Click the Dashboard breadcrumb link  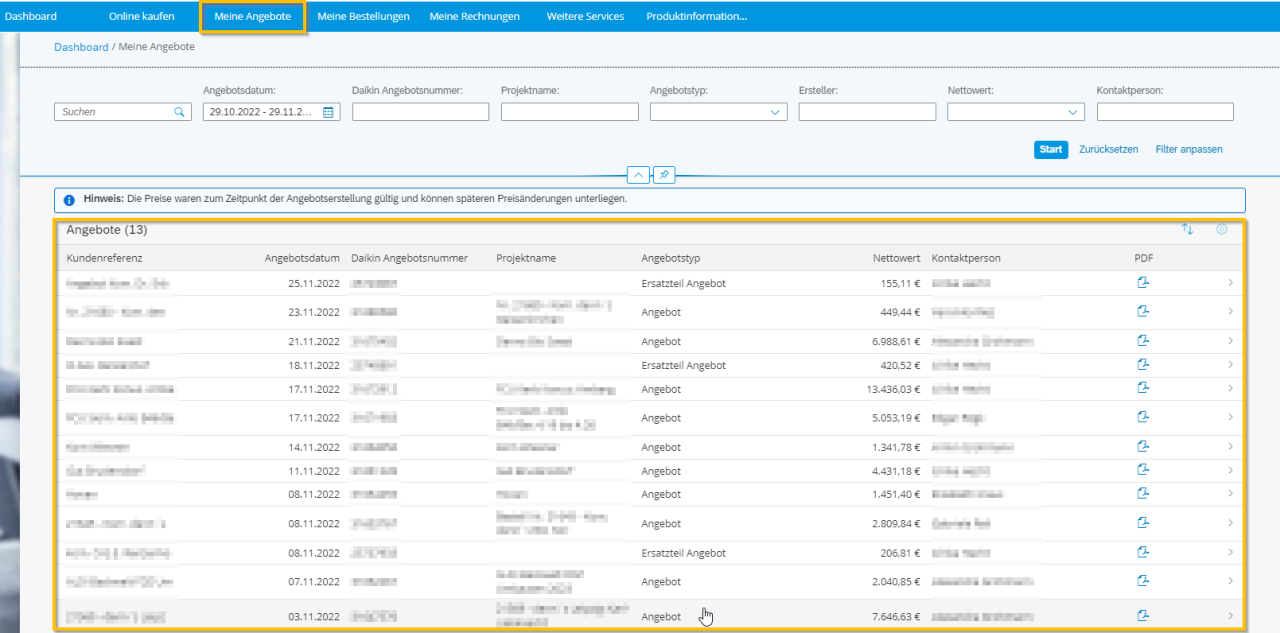(81, 47)
